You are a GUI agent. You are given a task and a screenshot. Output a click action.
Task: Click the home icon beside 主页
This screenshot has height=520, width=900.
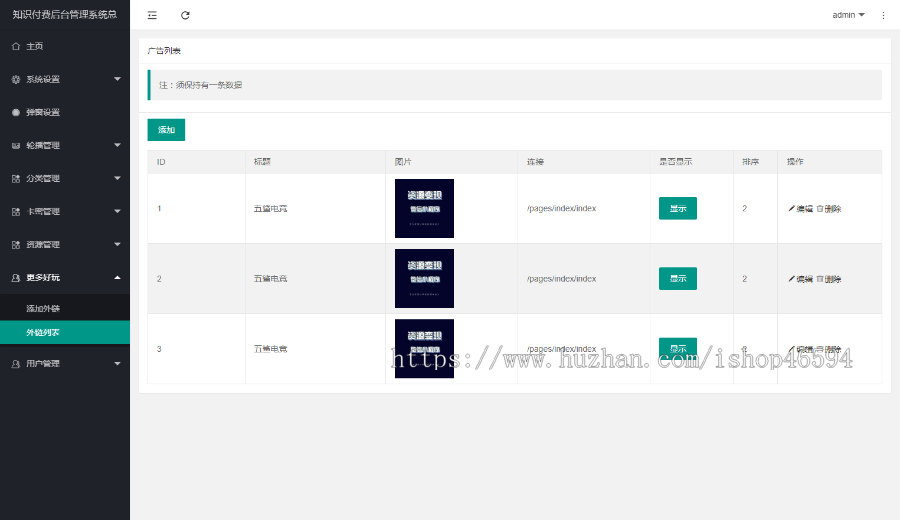16,46
